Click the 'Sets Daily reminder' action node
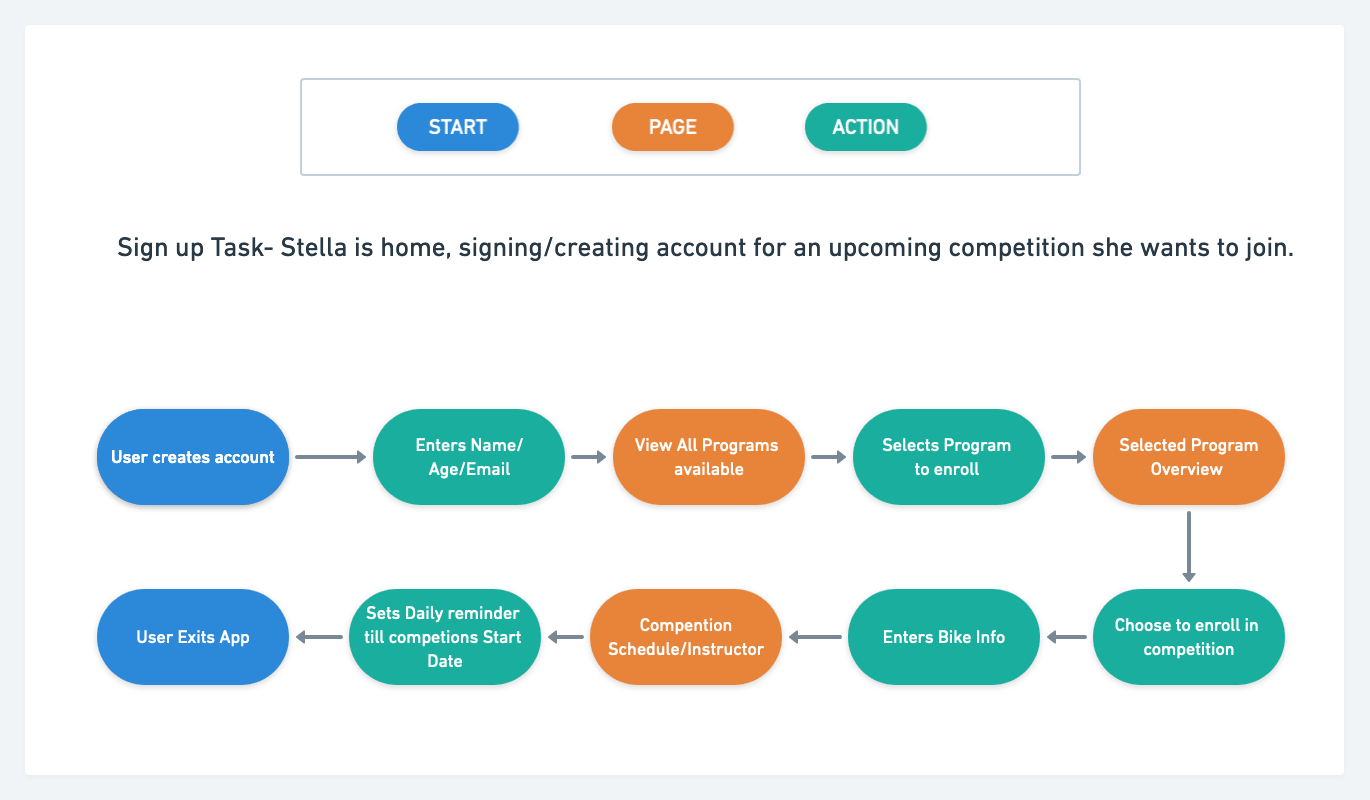 (444, 637)
